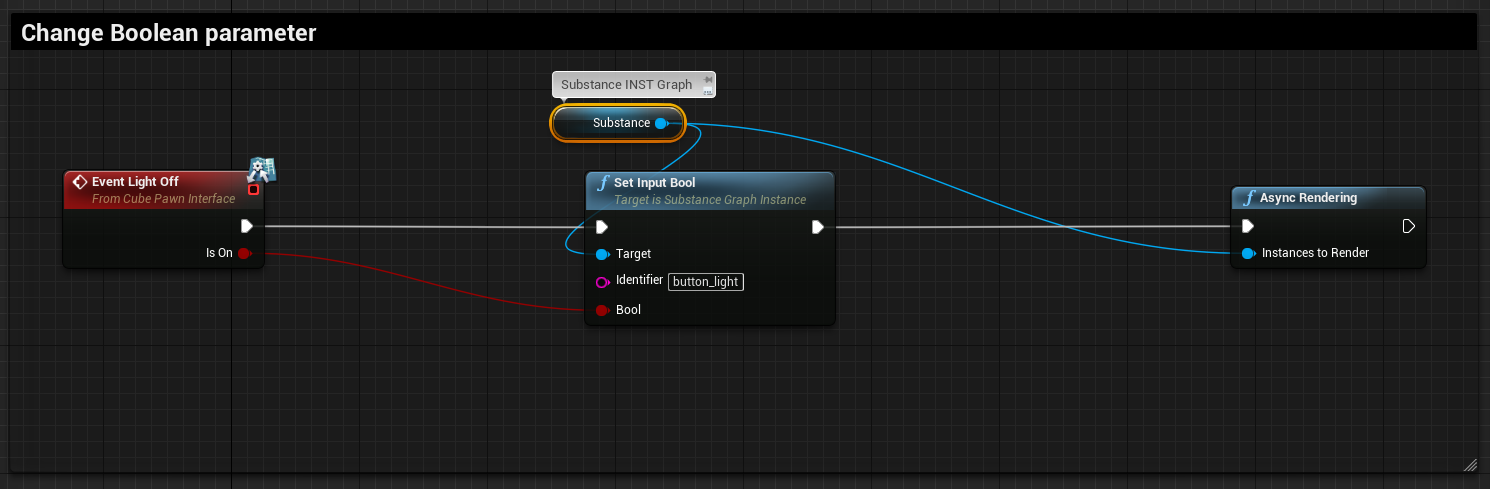
Task: Click the Target blue input pin
Action: [x=602, y=254]
